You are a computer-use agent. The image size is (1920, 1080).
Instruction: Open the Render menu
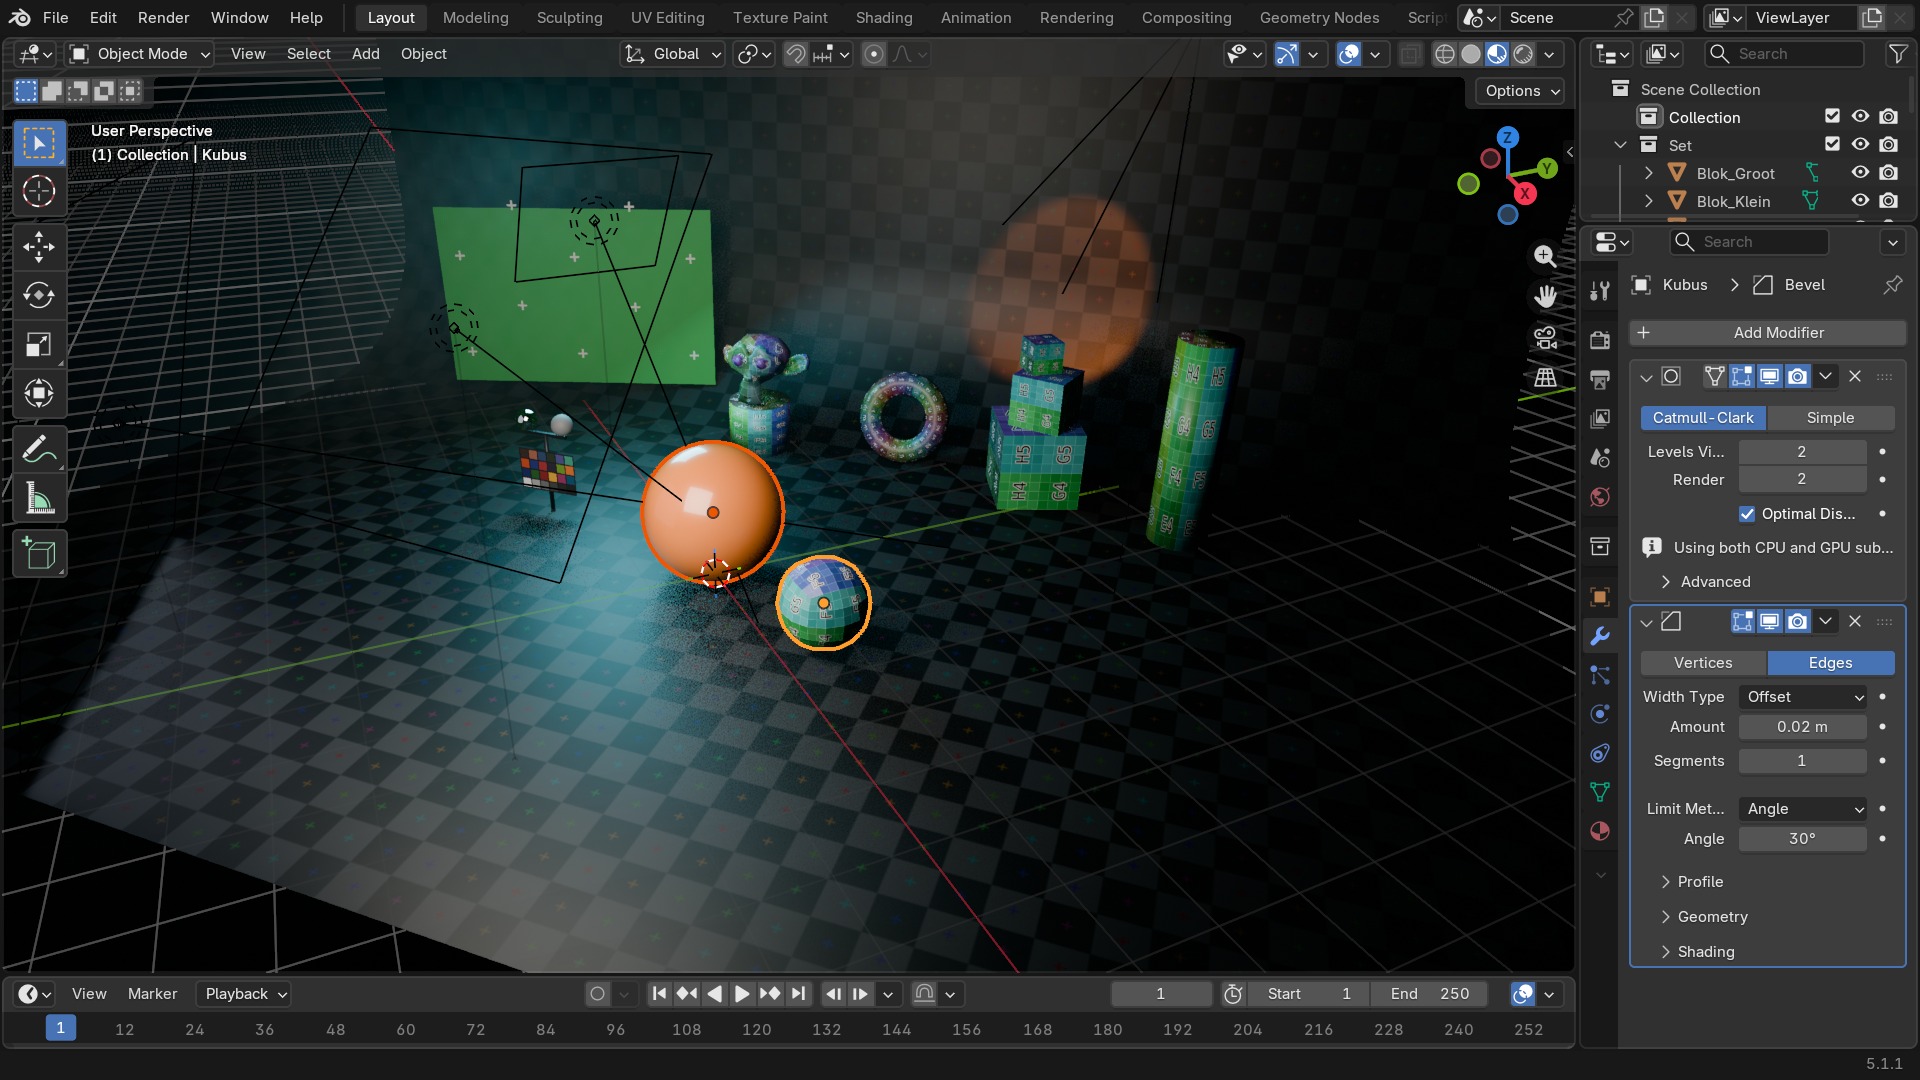pos(163,18)
